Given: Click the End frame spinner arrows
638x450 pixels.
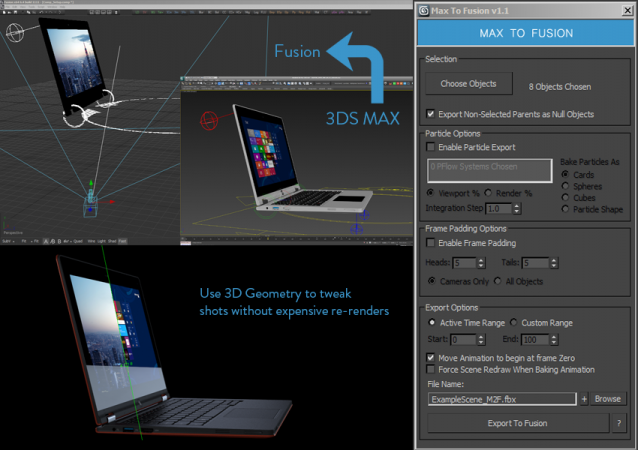Looking at the screenshot, I should coord(554,339).
